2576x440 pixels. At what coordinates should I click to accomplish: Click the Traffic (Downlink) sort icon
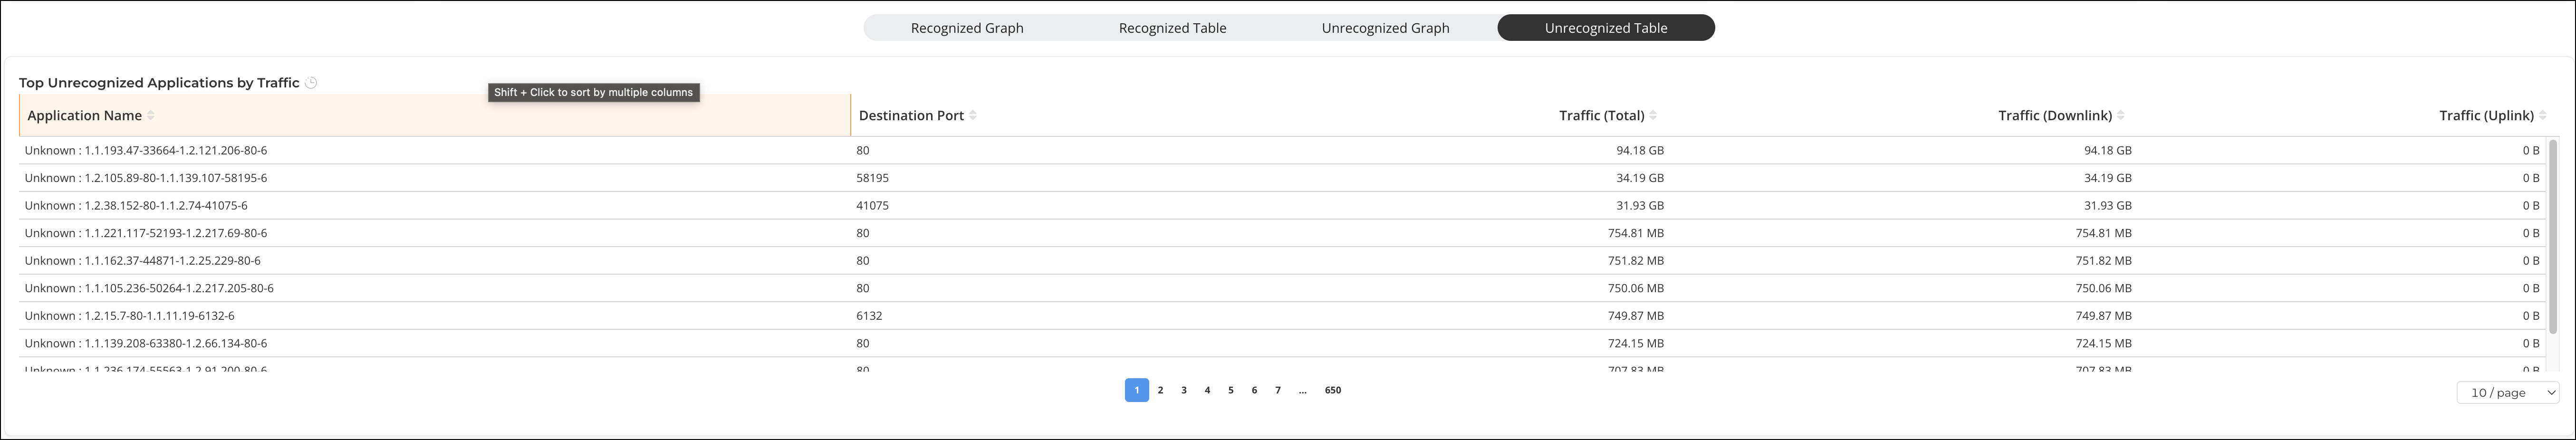[2121, 116]
